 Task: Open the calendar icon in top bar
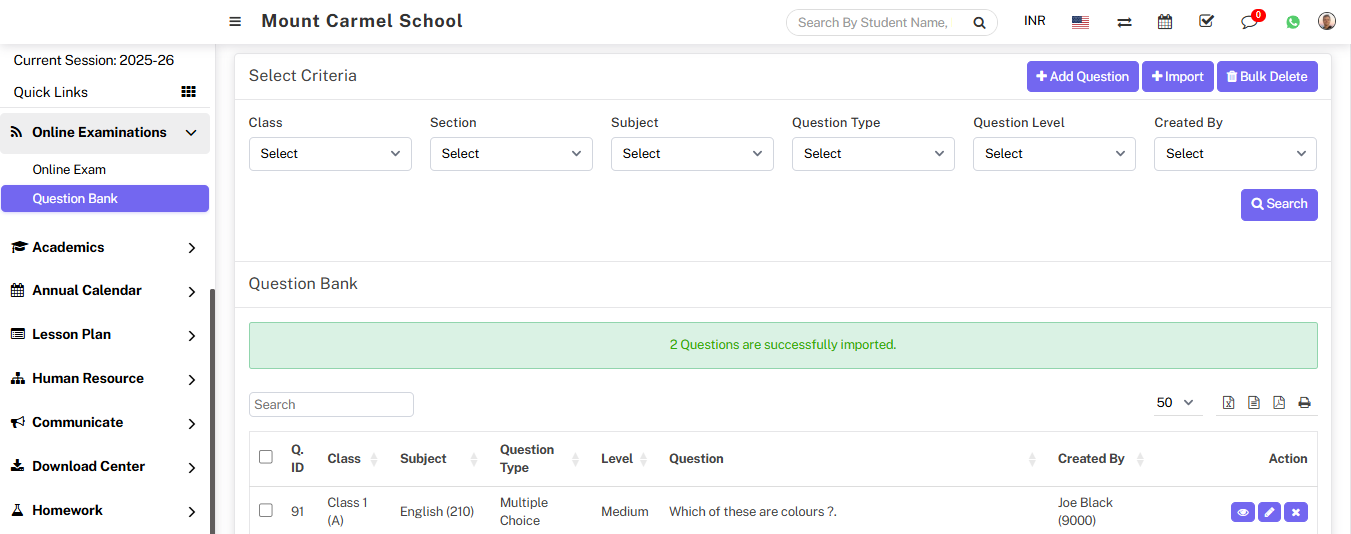(x=1165, y=22)
